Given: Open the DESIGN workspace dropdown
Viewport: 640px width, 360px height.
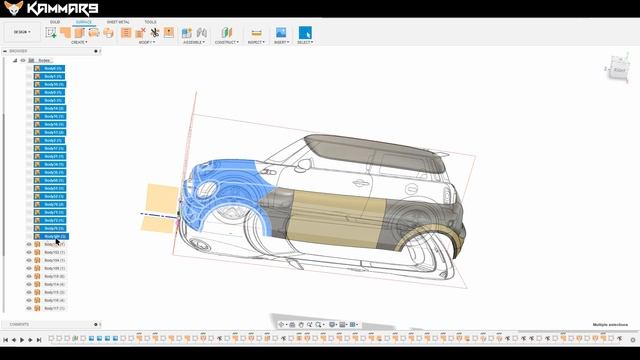Looking at the screenshot, I should pyautogui.click(x=22, y=32).
